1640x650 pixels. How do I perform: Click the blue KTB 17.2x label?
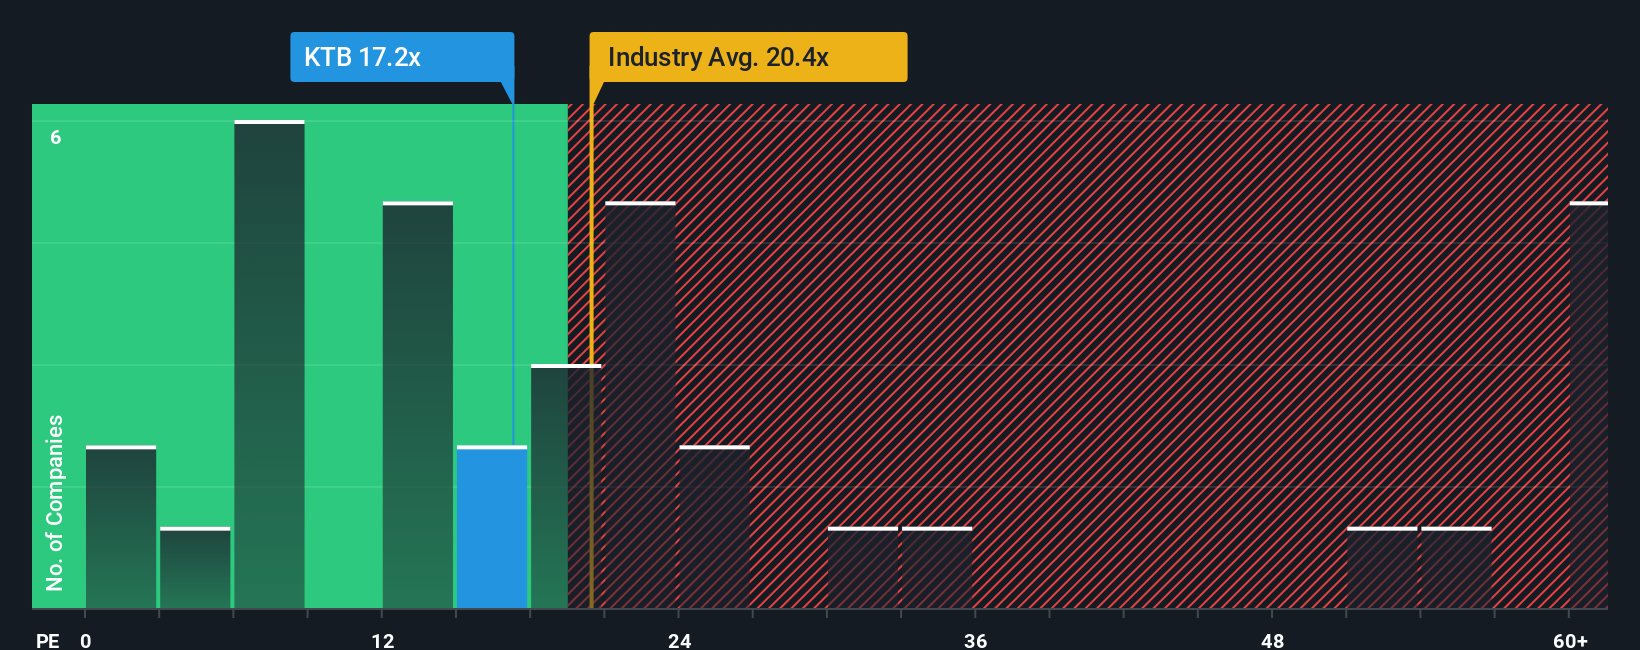402,57
